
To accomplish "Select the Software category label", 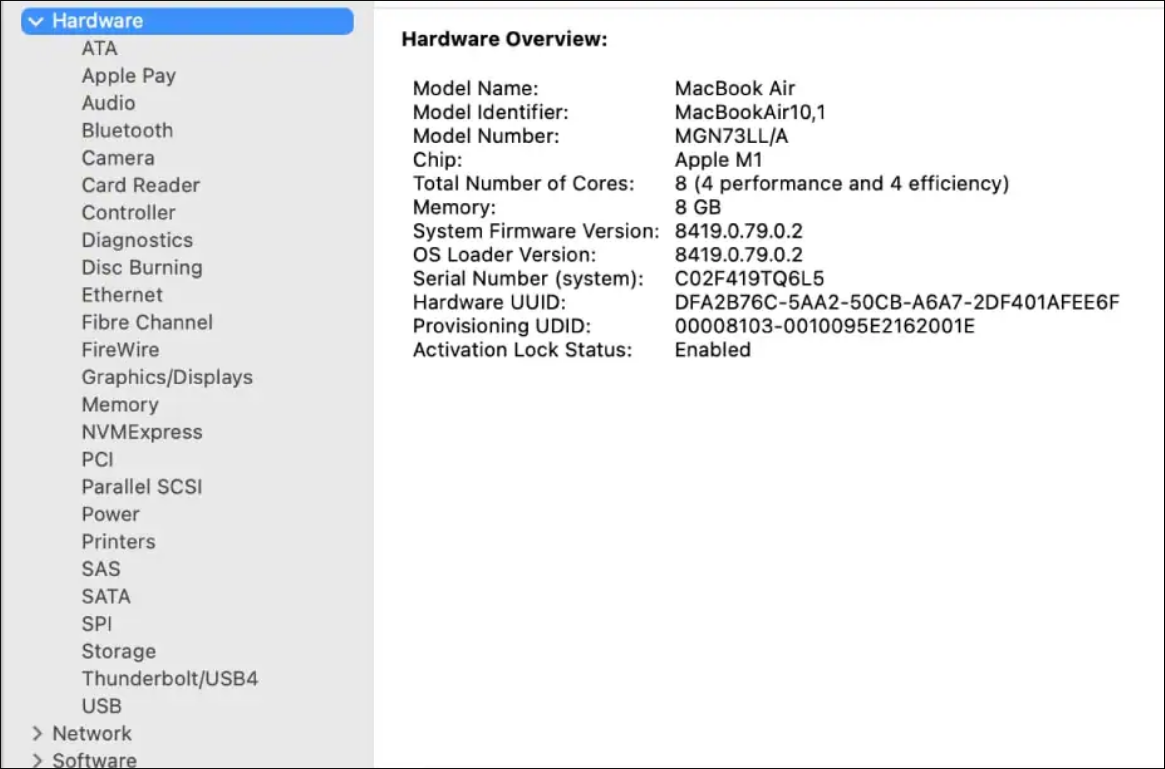I will [94, 761].
